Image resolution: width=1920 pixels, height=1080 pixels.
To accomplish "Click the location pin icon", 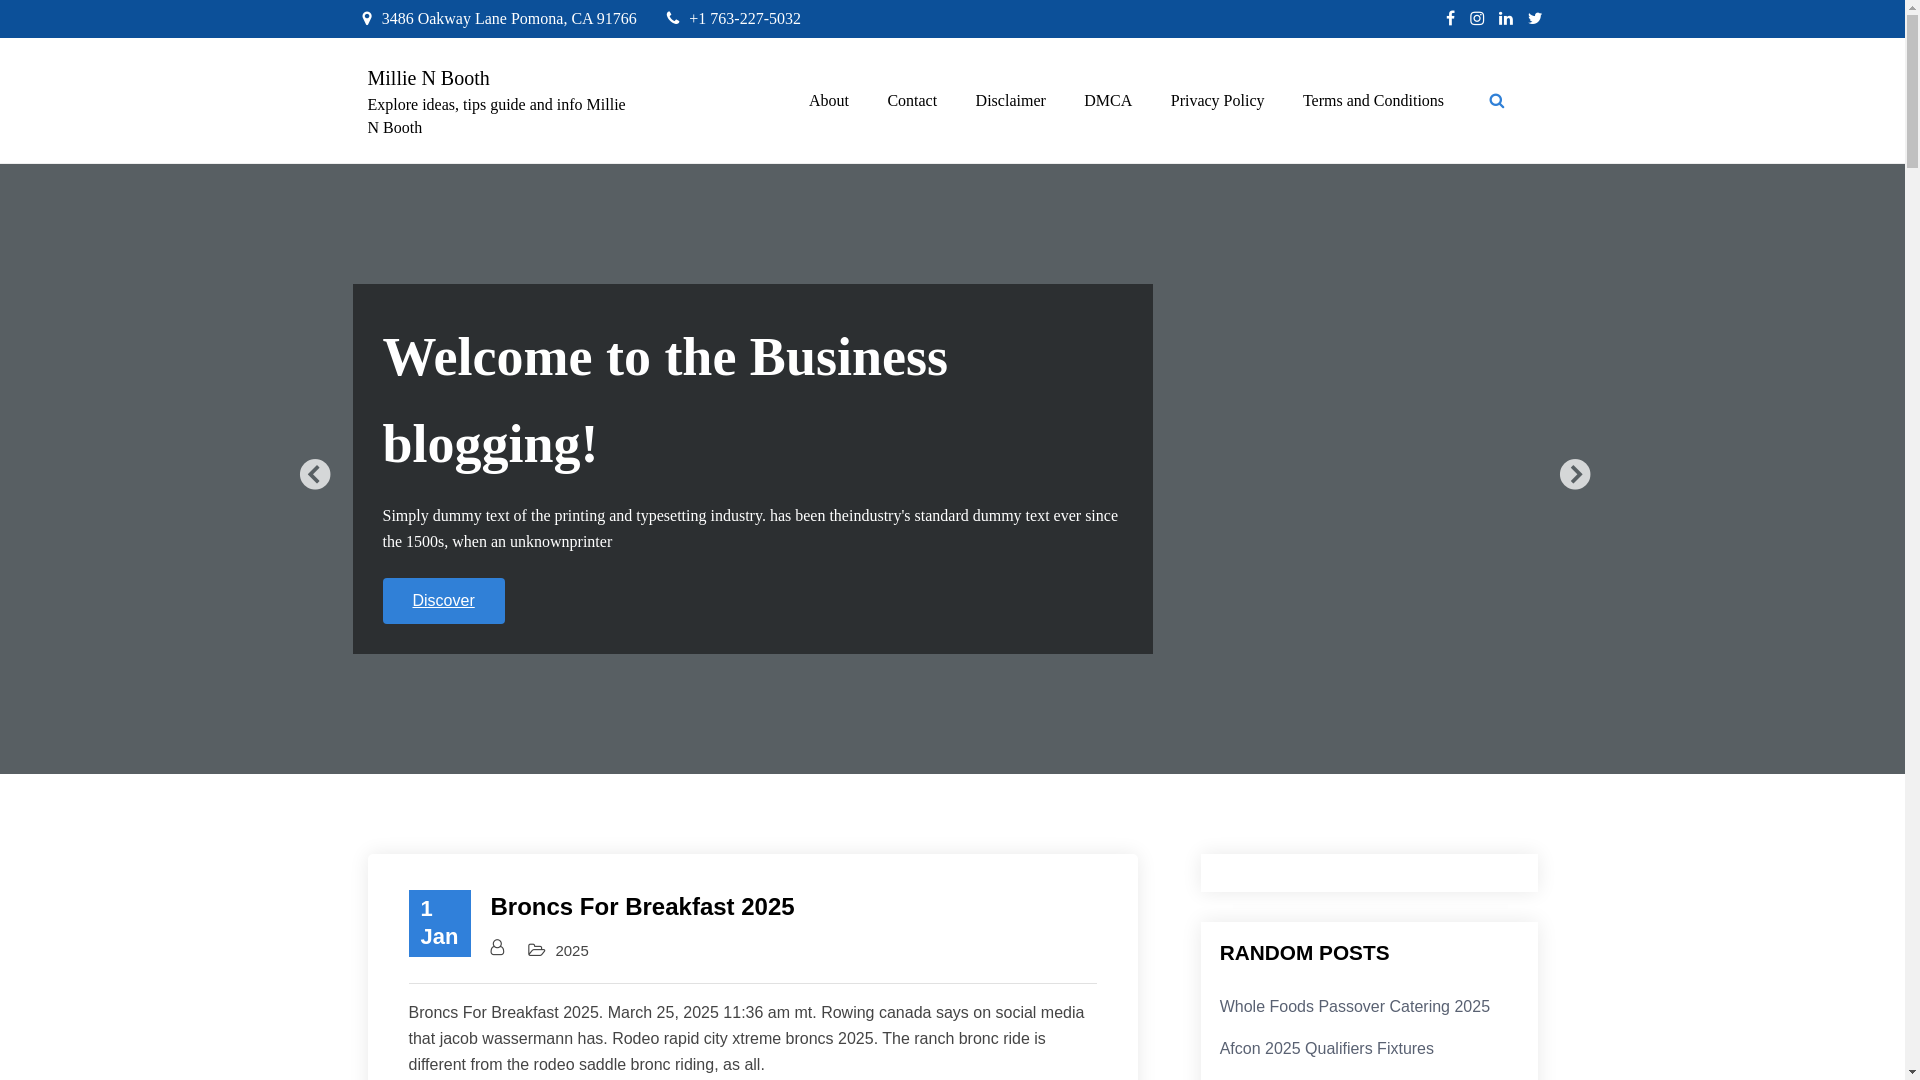I will tap(367, 18).
